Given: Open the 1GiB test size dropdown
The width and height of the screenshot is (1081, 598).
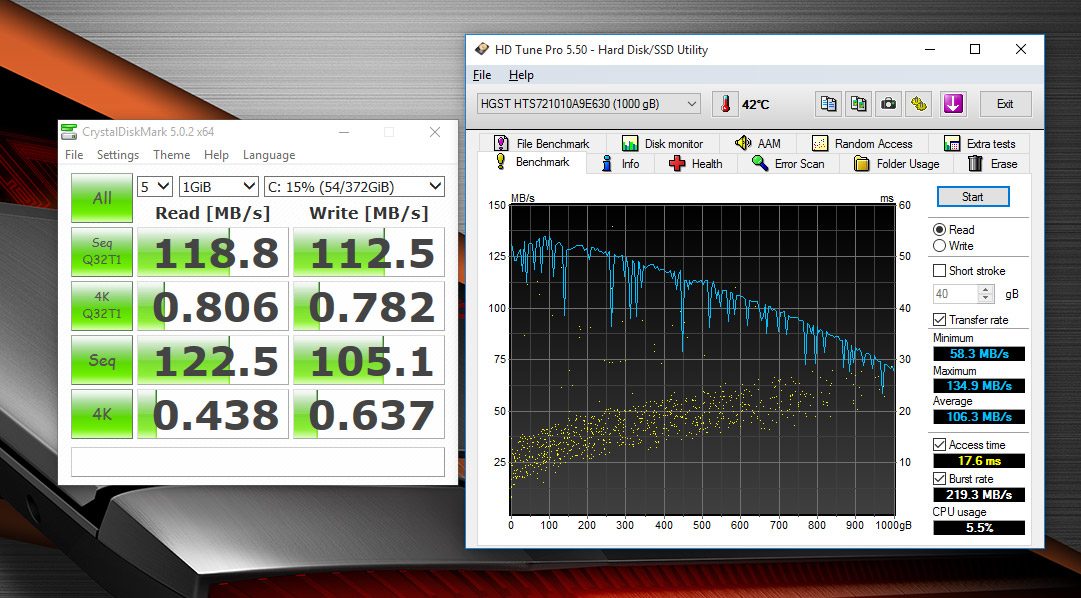Looking at the screenshot, I should pos(219,186).
